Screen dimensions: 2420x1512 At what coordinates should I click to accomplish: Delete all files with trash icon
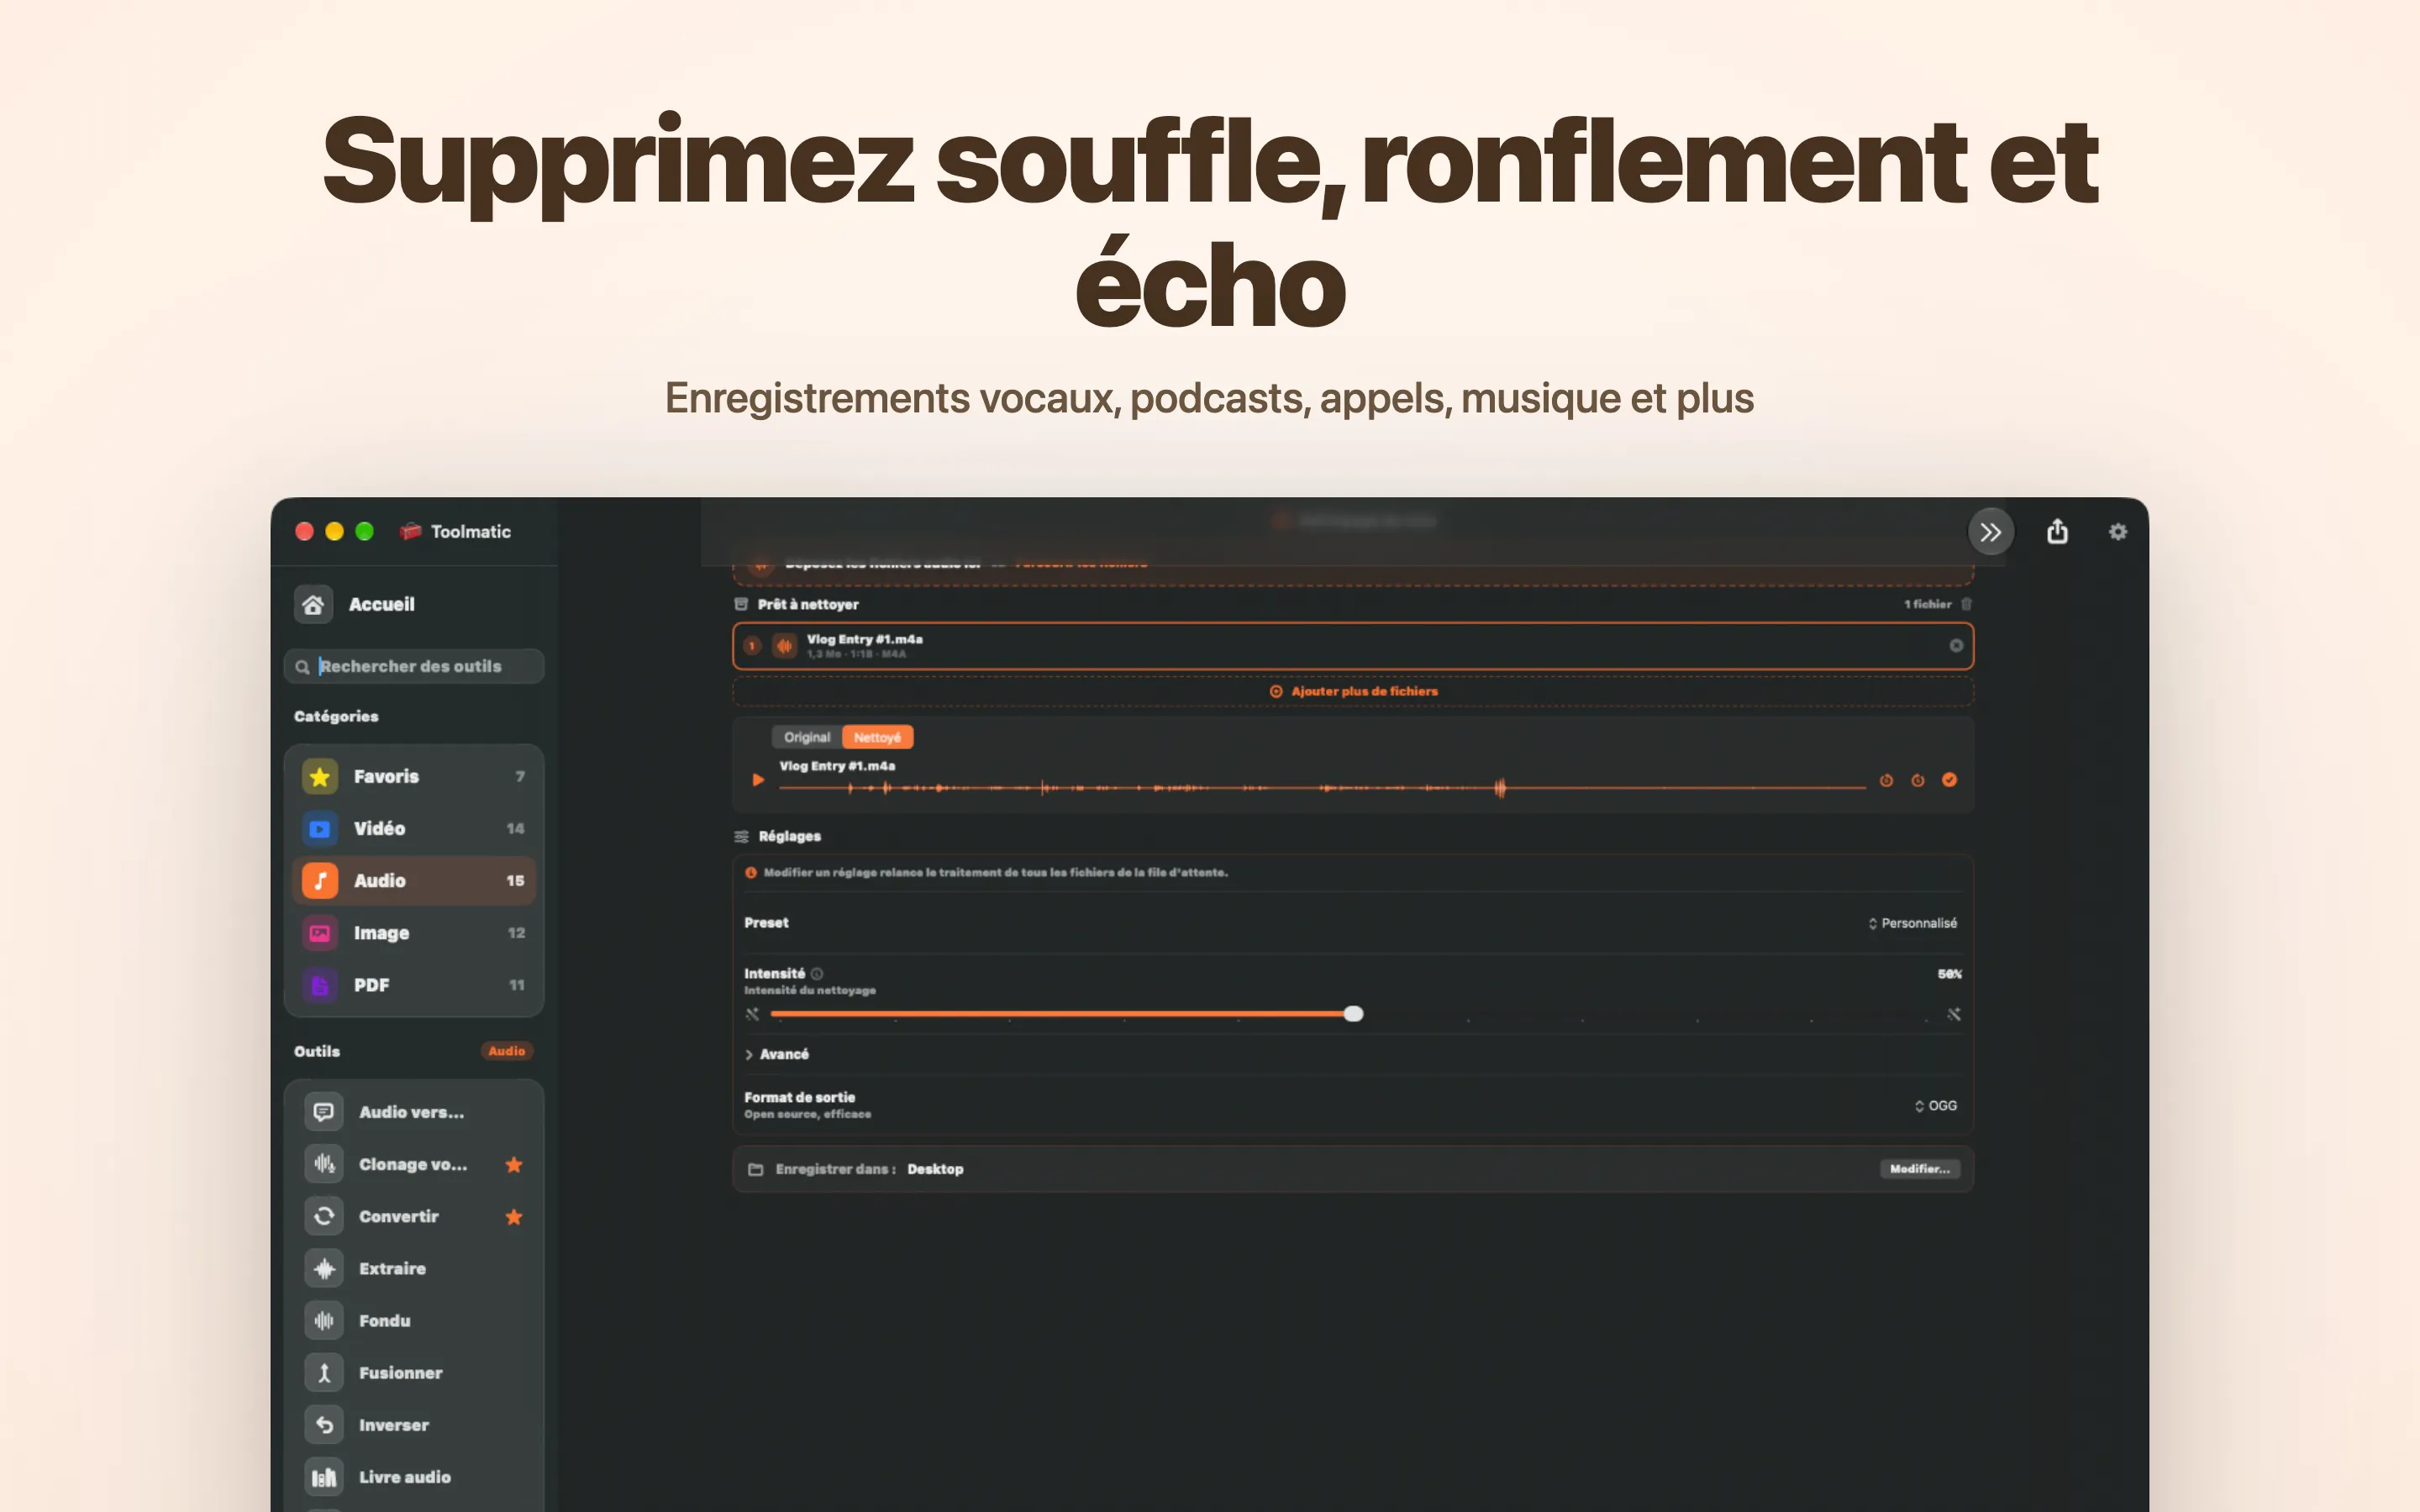[x=1966, y=604]
